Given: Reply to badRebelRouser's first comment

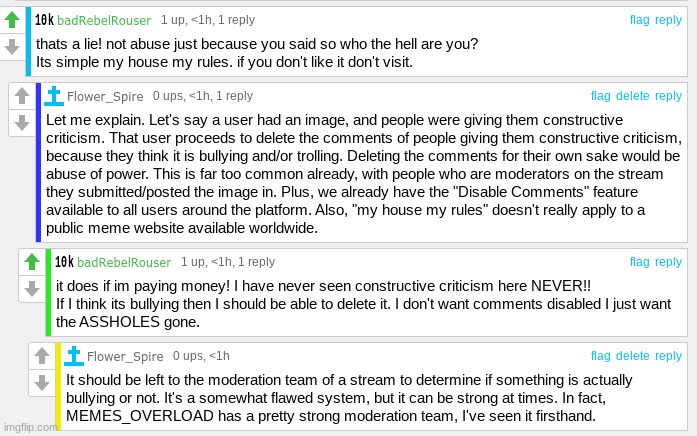Looking at the screenshot, I should click(x=668, y=20).
